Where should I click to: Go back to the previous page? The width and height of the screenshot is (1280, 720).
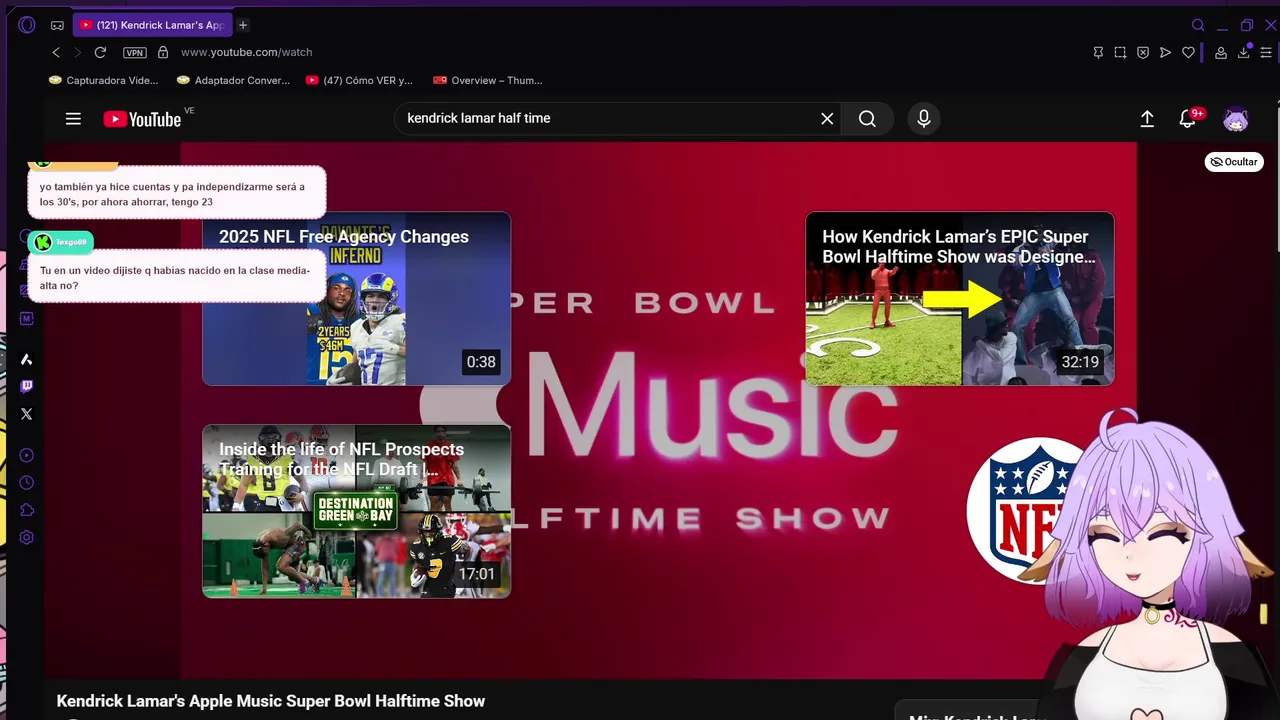coord(56,52)
